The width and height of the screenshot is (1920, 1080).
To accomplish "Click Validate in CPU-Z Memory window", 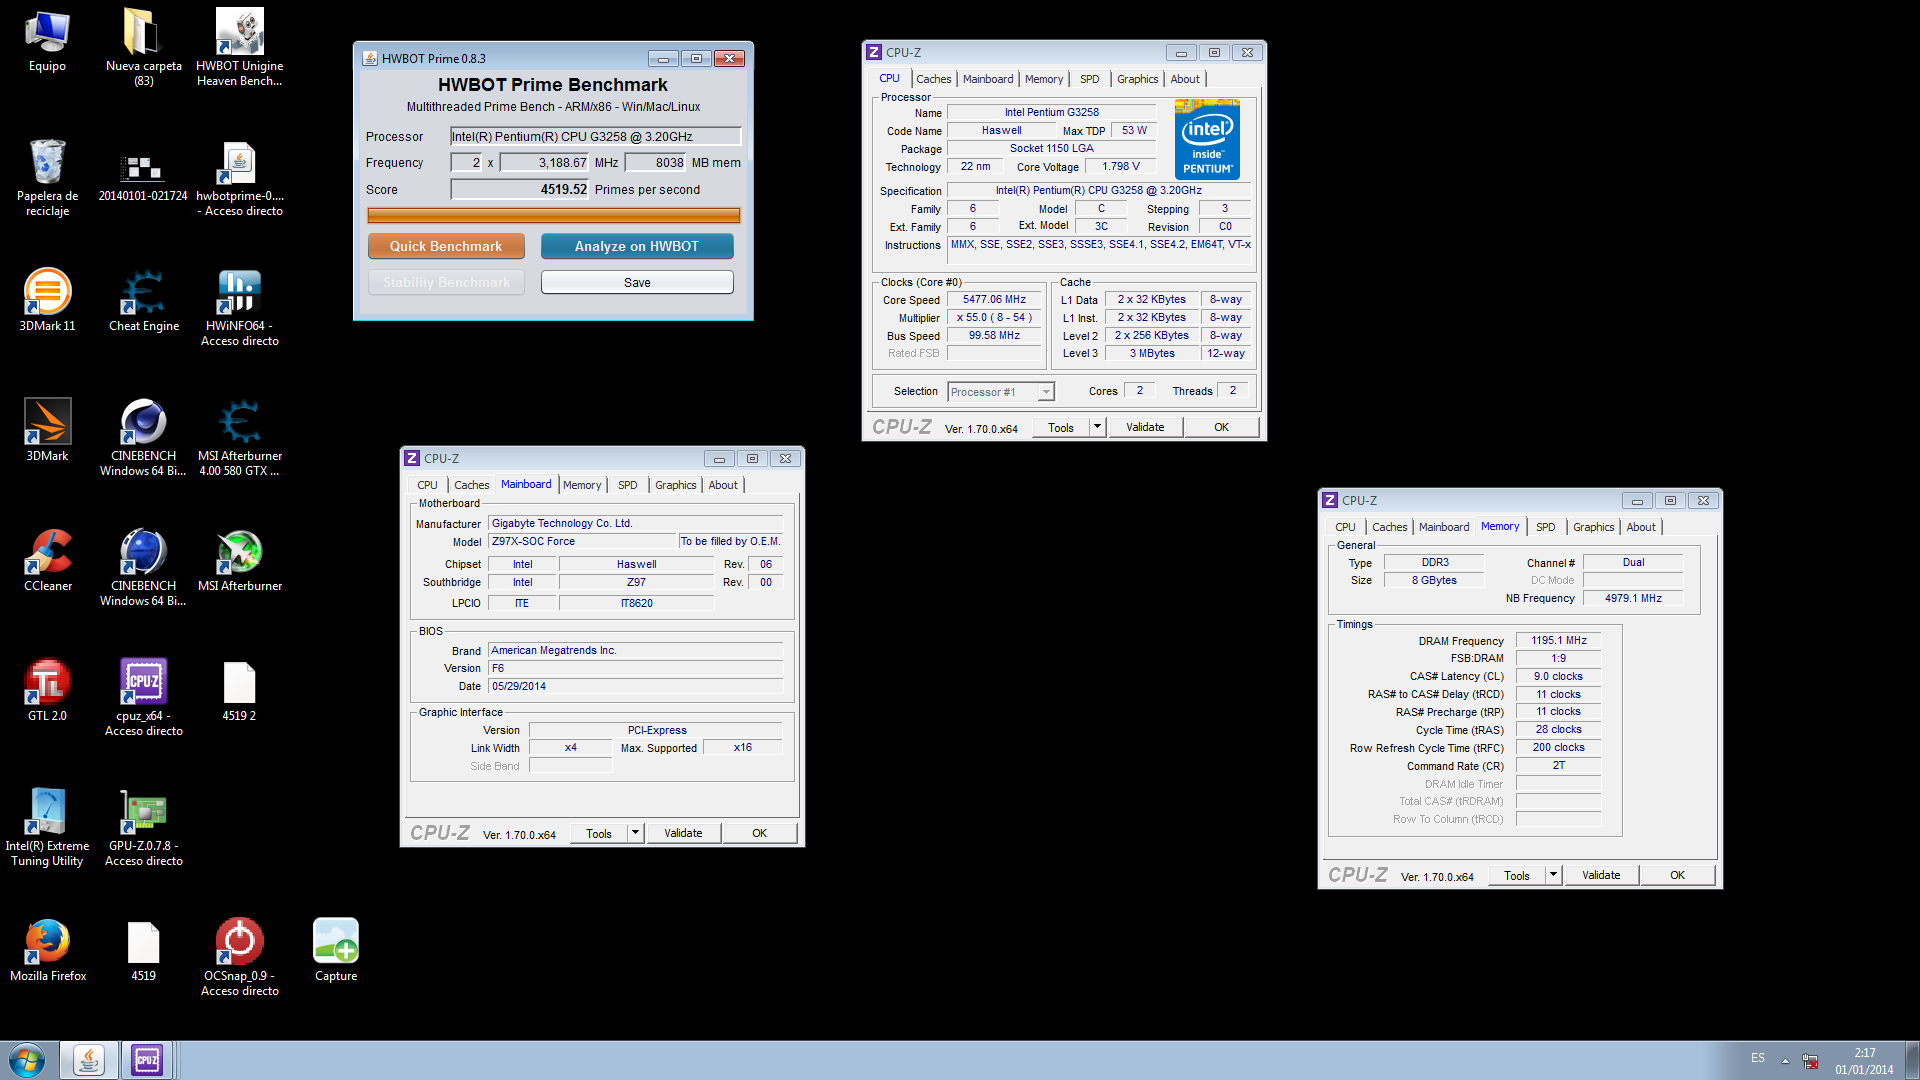I will coord(1601,875).
